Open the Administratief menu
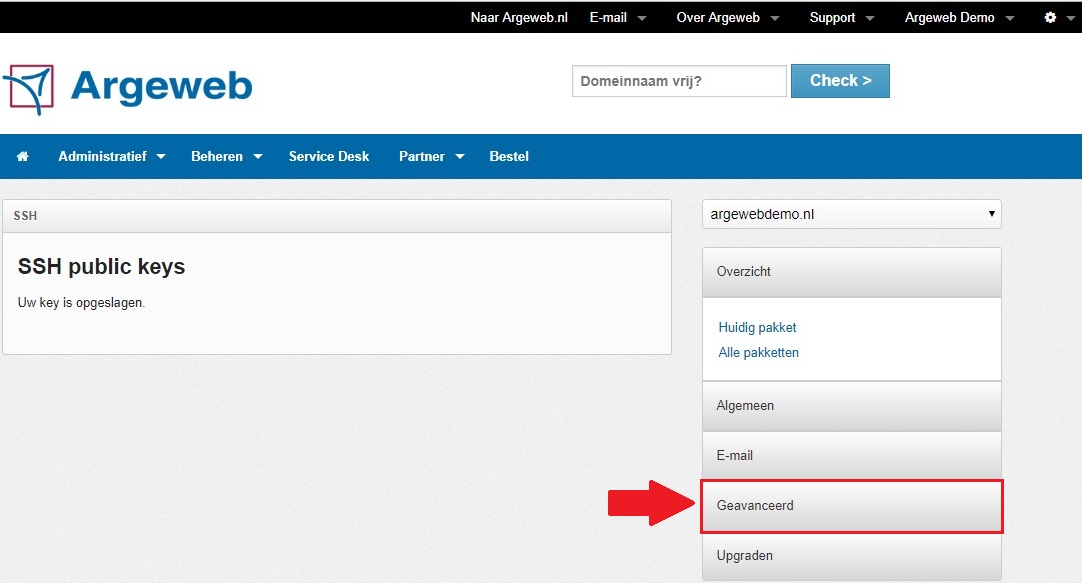This screenshot has height=583, width=1082. click(x=112, y=157)
